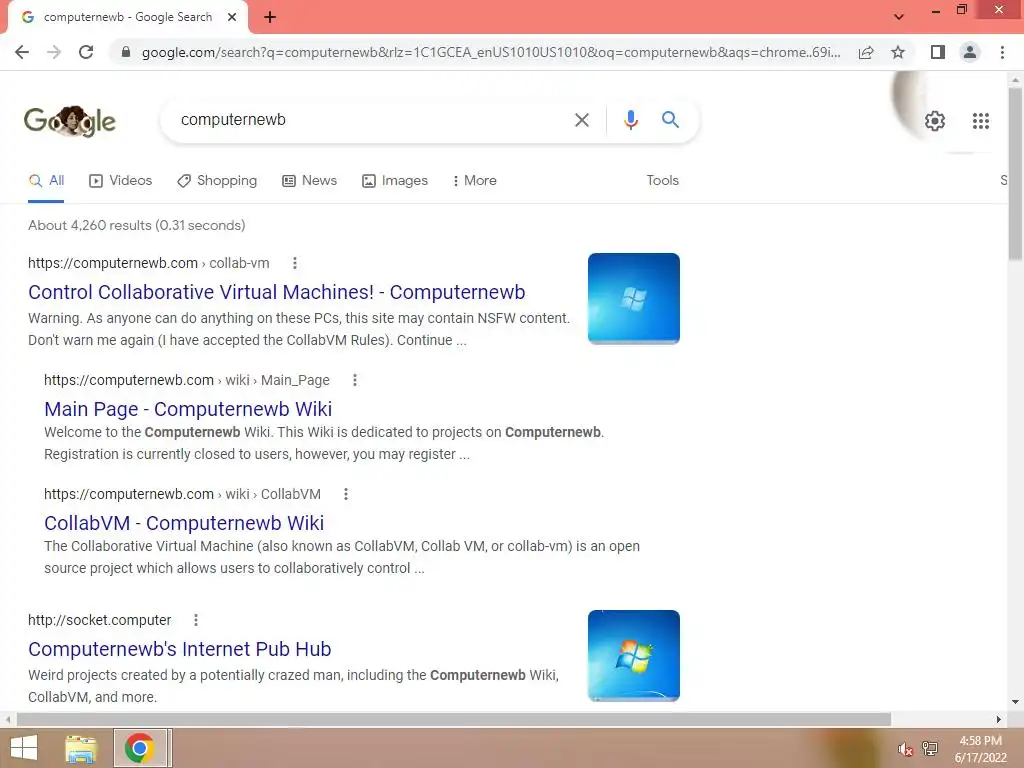Open search Tools options
This screenshot has width=1024, height=768.
point(662,180)
